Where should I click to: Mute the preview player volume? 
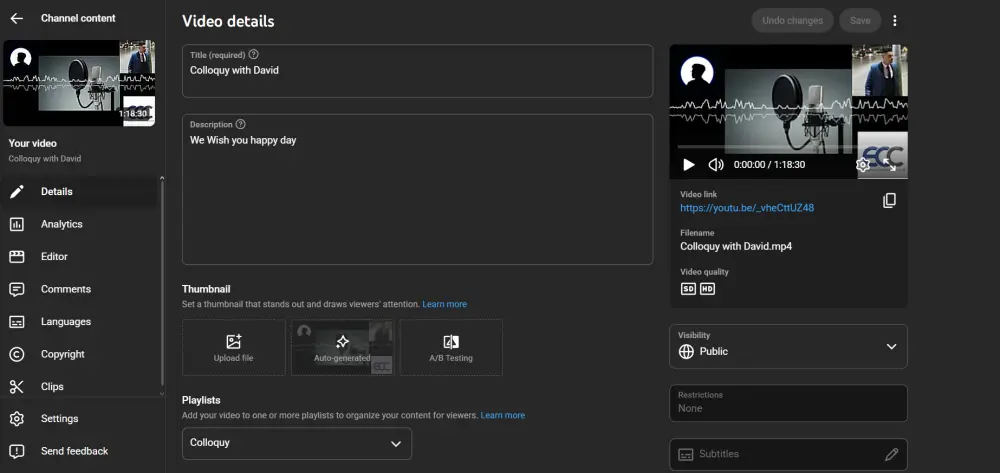tap(716, 164)
